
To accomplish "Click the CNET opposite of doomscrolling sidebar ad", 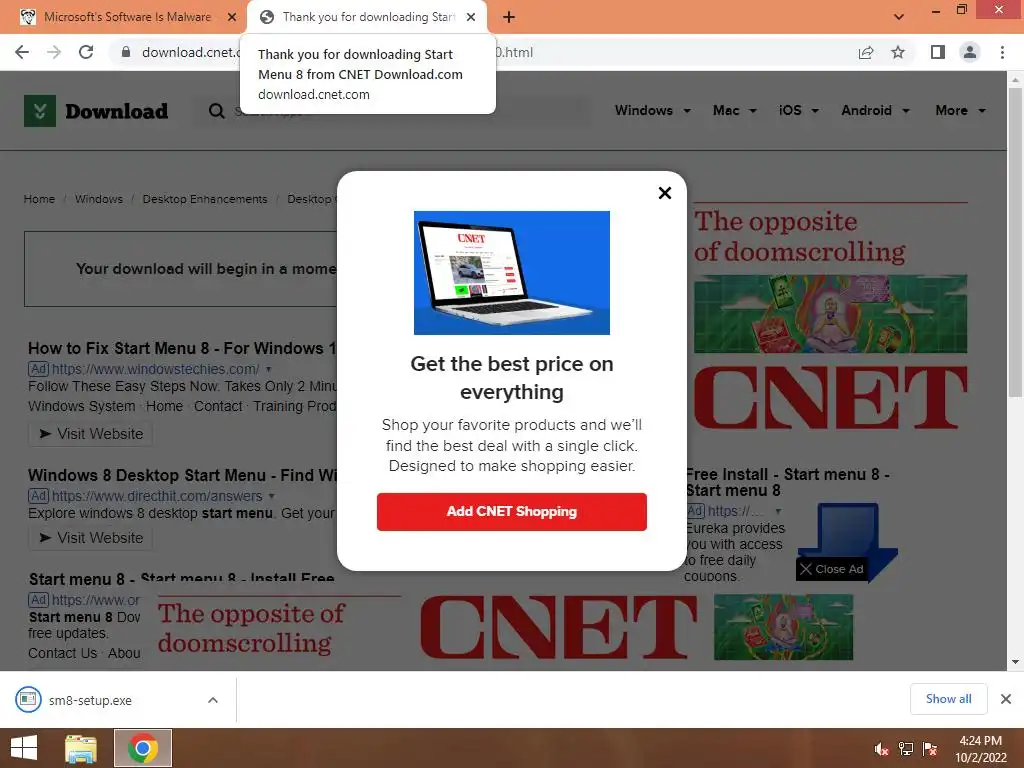I will pyautogui.click(x=830, y=318).
